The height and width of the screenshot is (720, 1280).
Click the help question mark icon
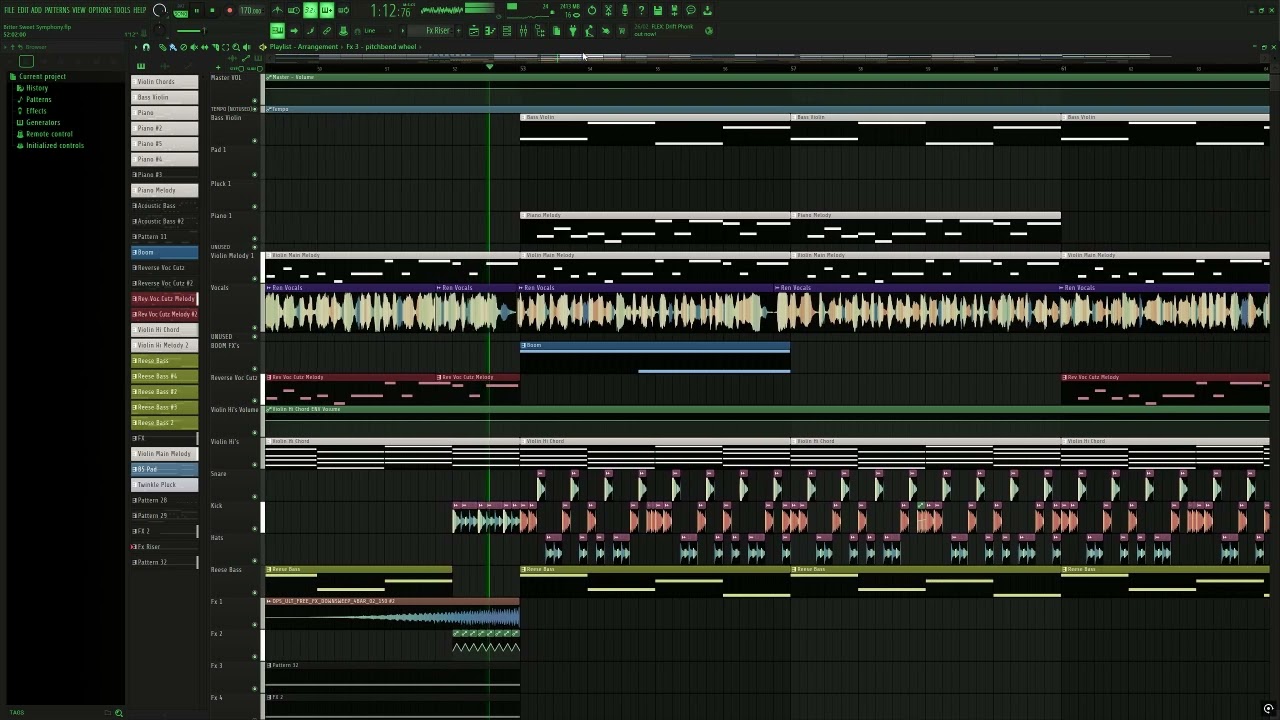click(641, 10)
